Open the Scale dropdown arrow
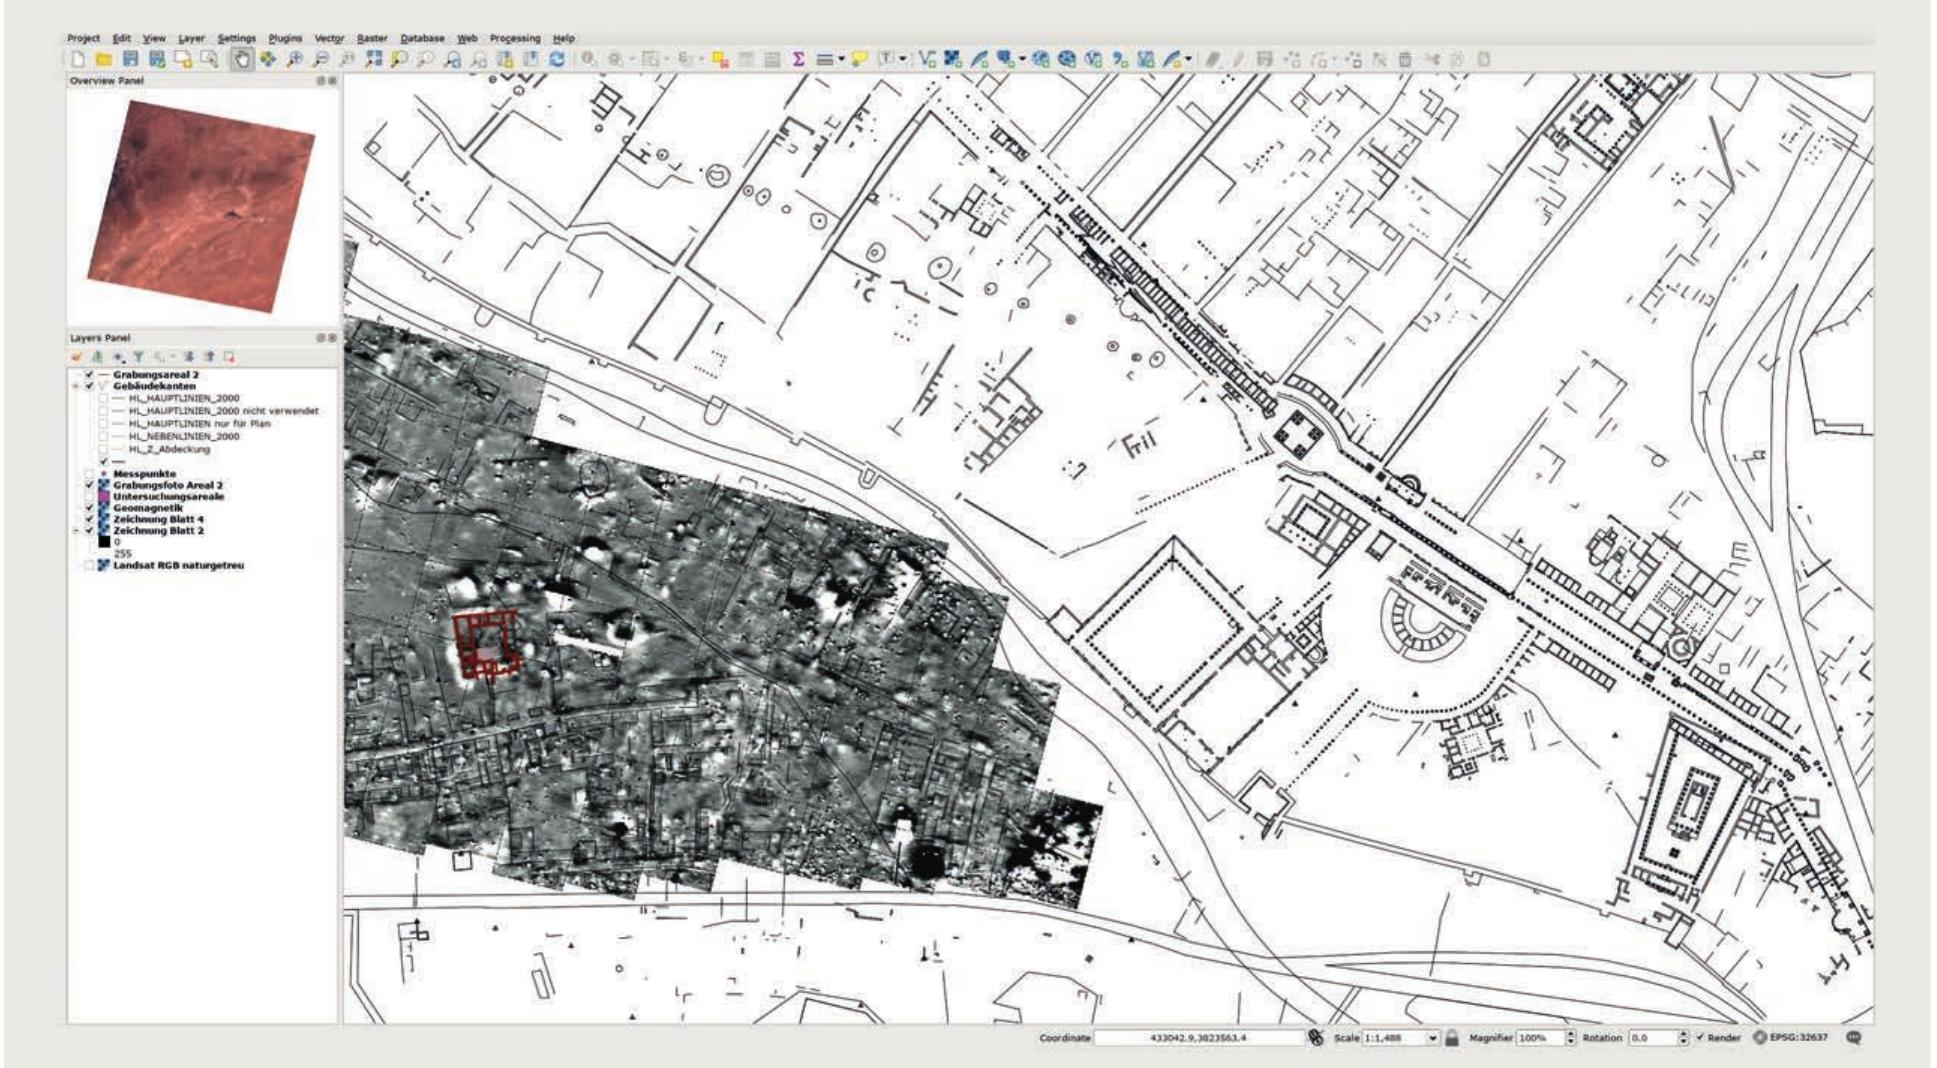This screenshot has width=1937, height=1068. (1433, 1038)
